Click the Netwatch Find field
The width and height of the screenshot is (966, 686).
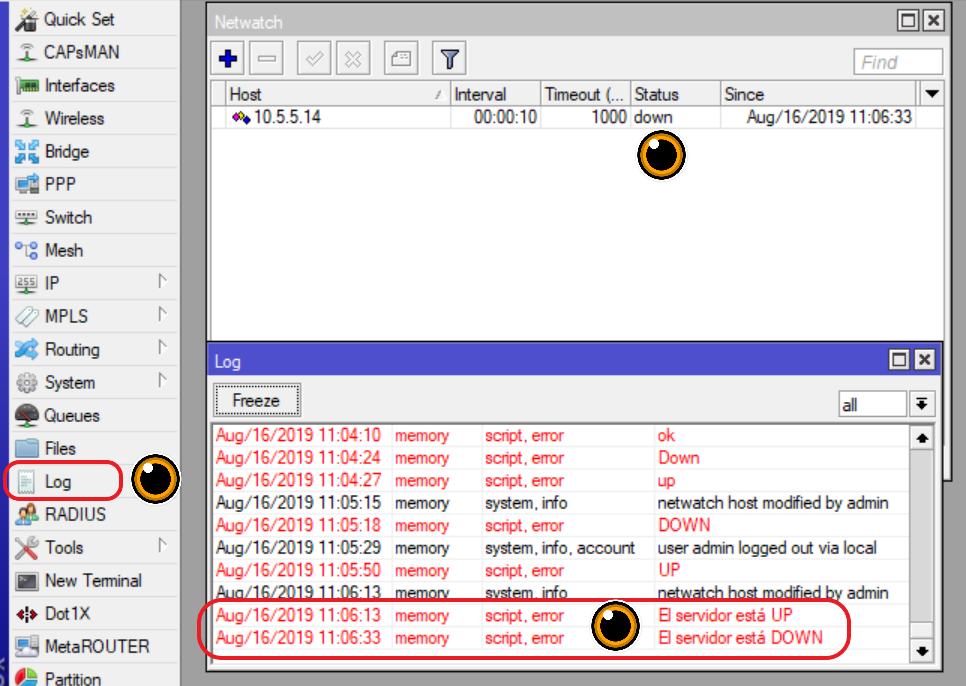pos(898,62)
